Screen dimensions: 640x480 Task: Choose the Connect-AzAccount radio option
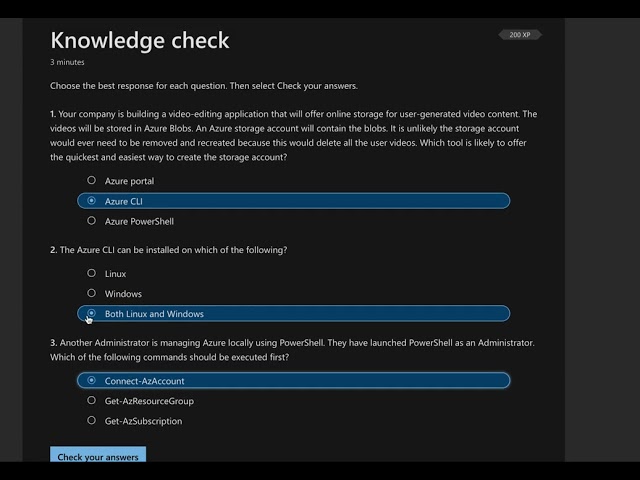91,380
